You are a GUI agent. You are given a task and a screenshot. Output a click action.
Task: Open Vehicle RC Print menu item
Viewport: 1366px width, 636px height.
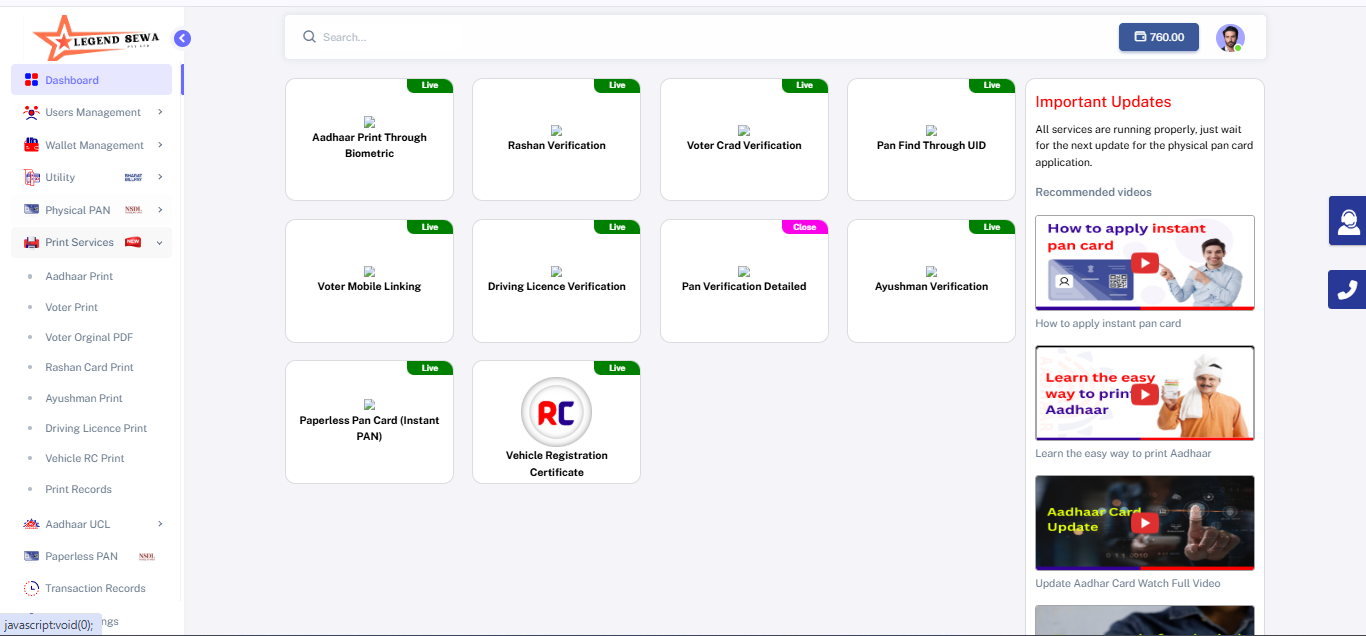point(85,458)
